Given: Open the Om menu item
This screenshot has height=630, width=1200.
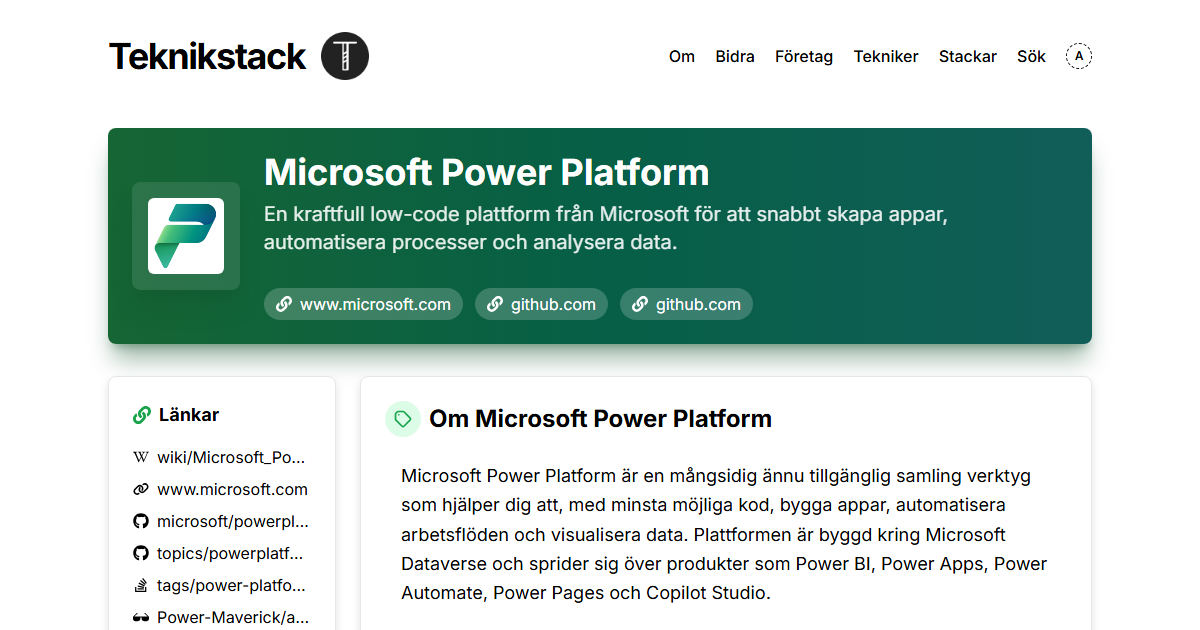Looking at the screenshot, I should click(x=682, y=56).
